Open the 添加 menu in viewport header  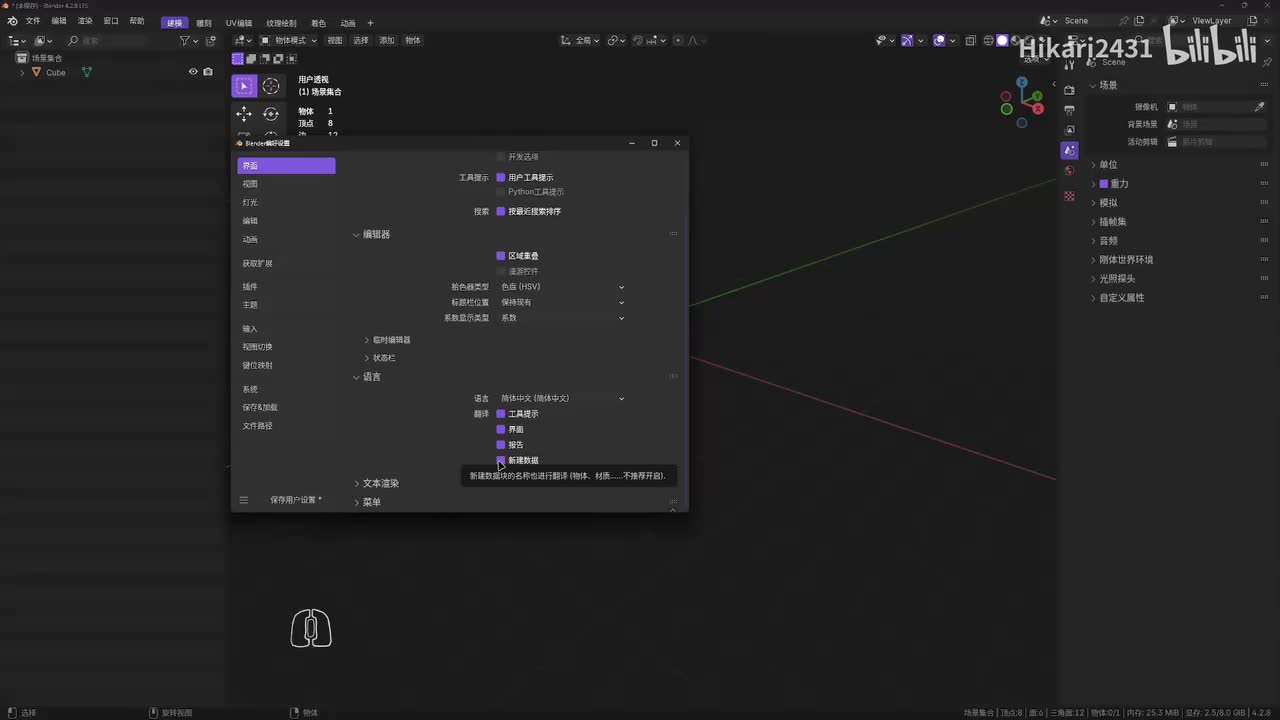[387, 41]
